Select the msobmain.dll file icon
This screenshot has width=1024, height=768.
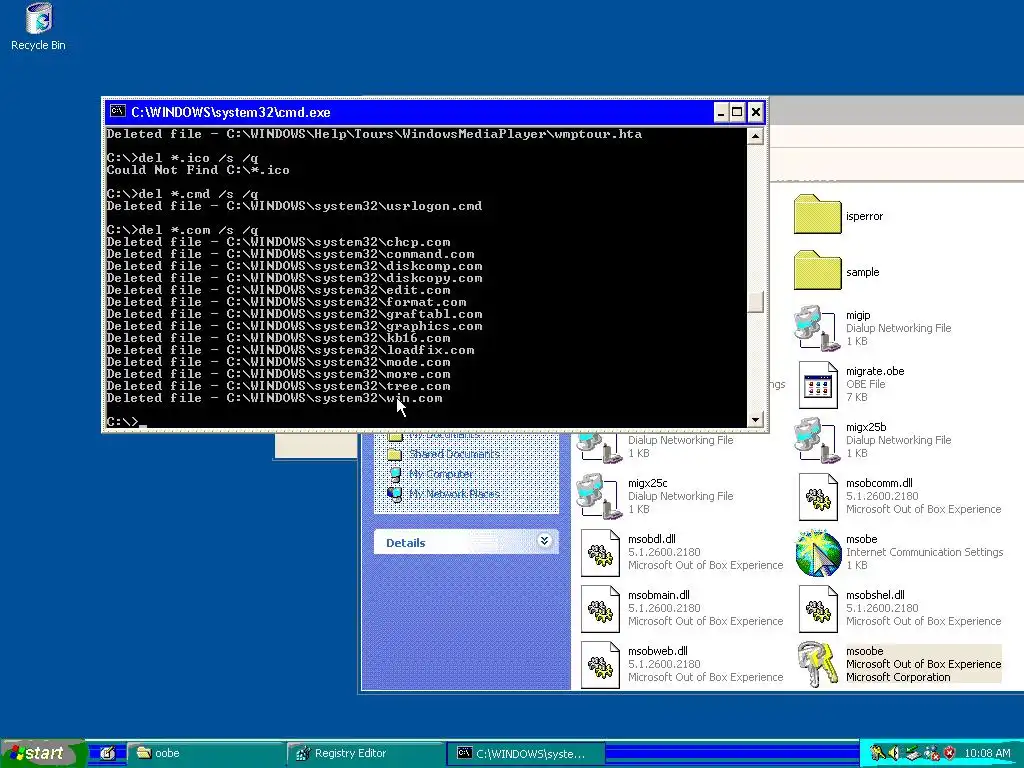tap(600, 609)
